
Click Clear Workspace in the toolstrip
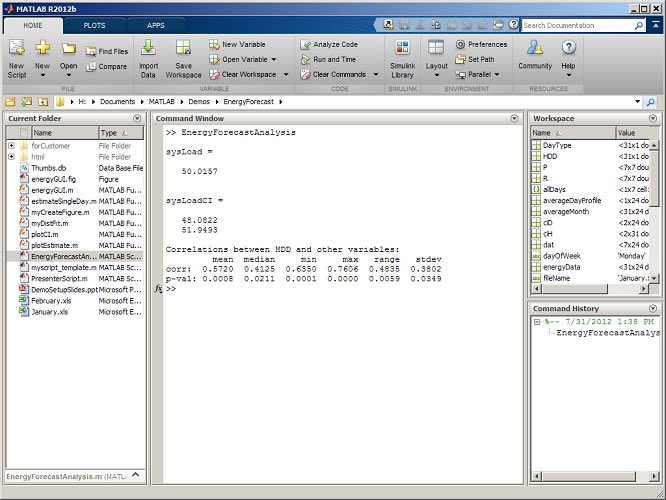tap(243, 74)
